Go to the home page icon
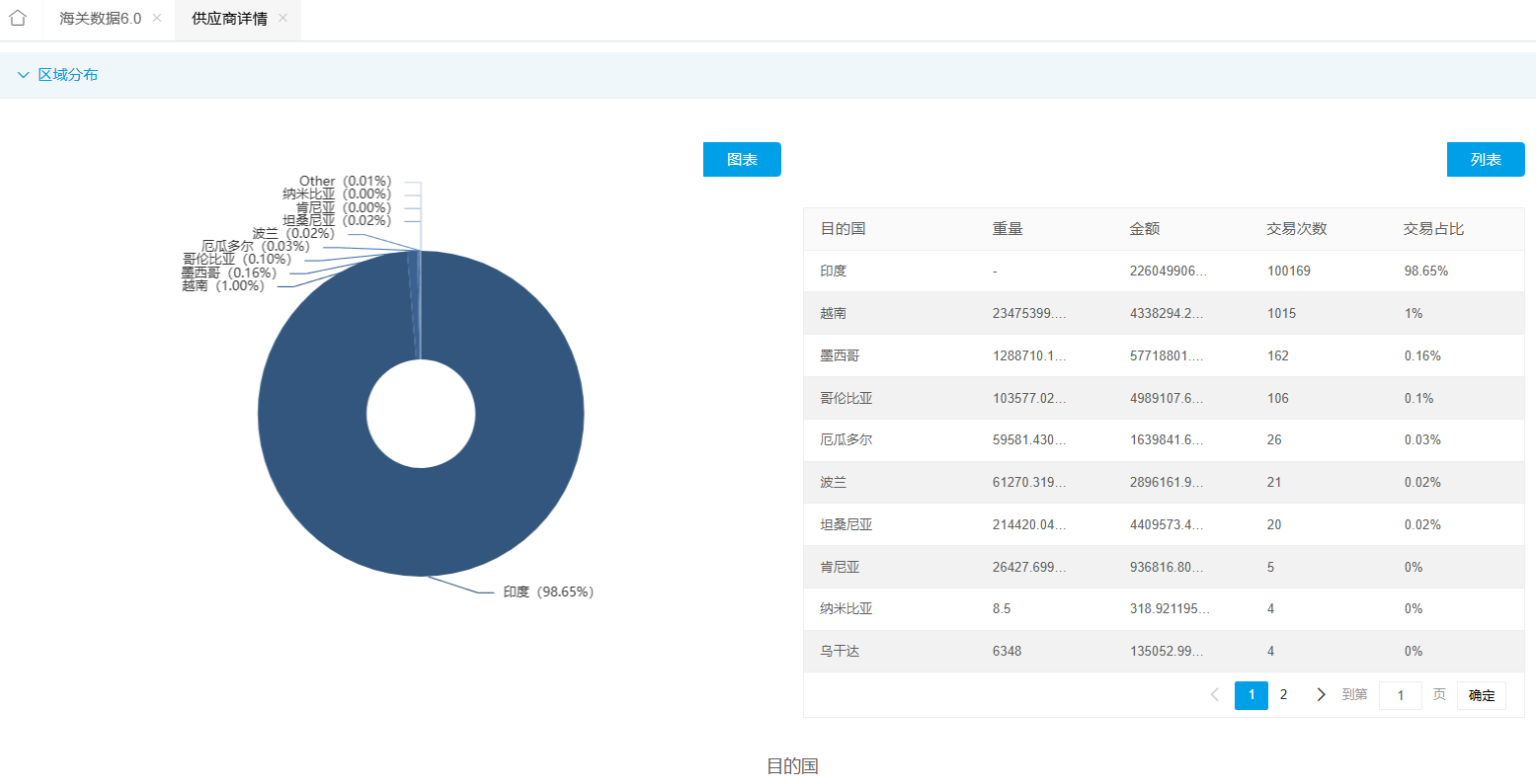Viewport: 1536px width, 779px height. (x=17, y=18)
